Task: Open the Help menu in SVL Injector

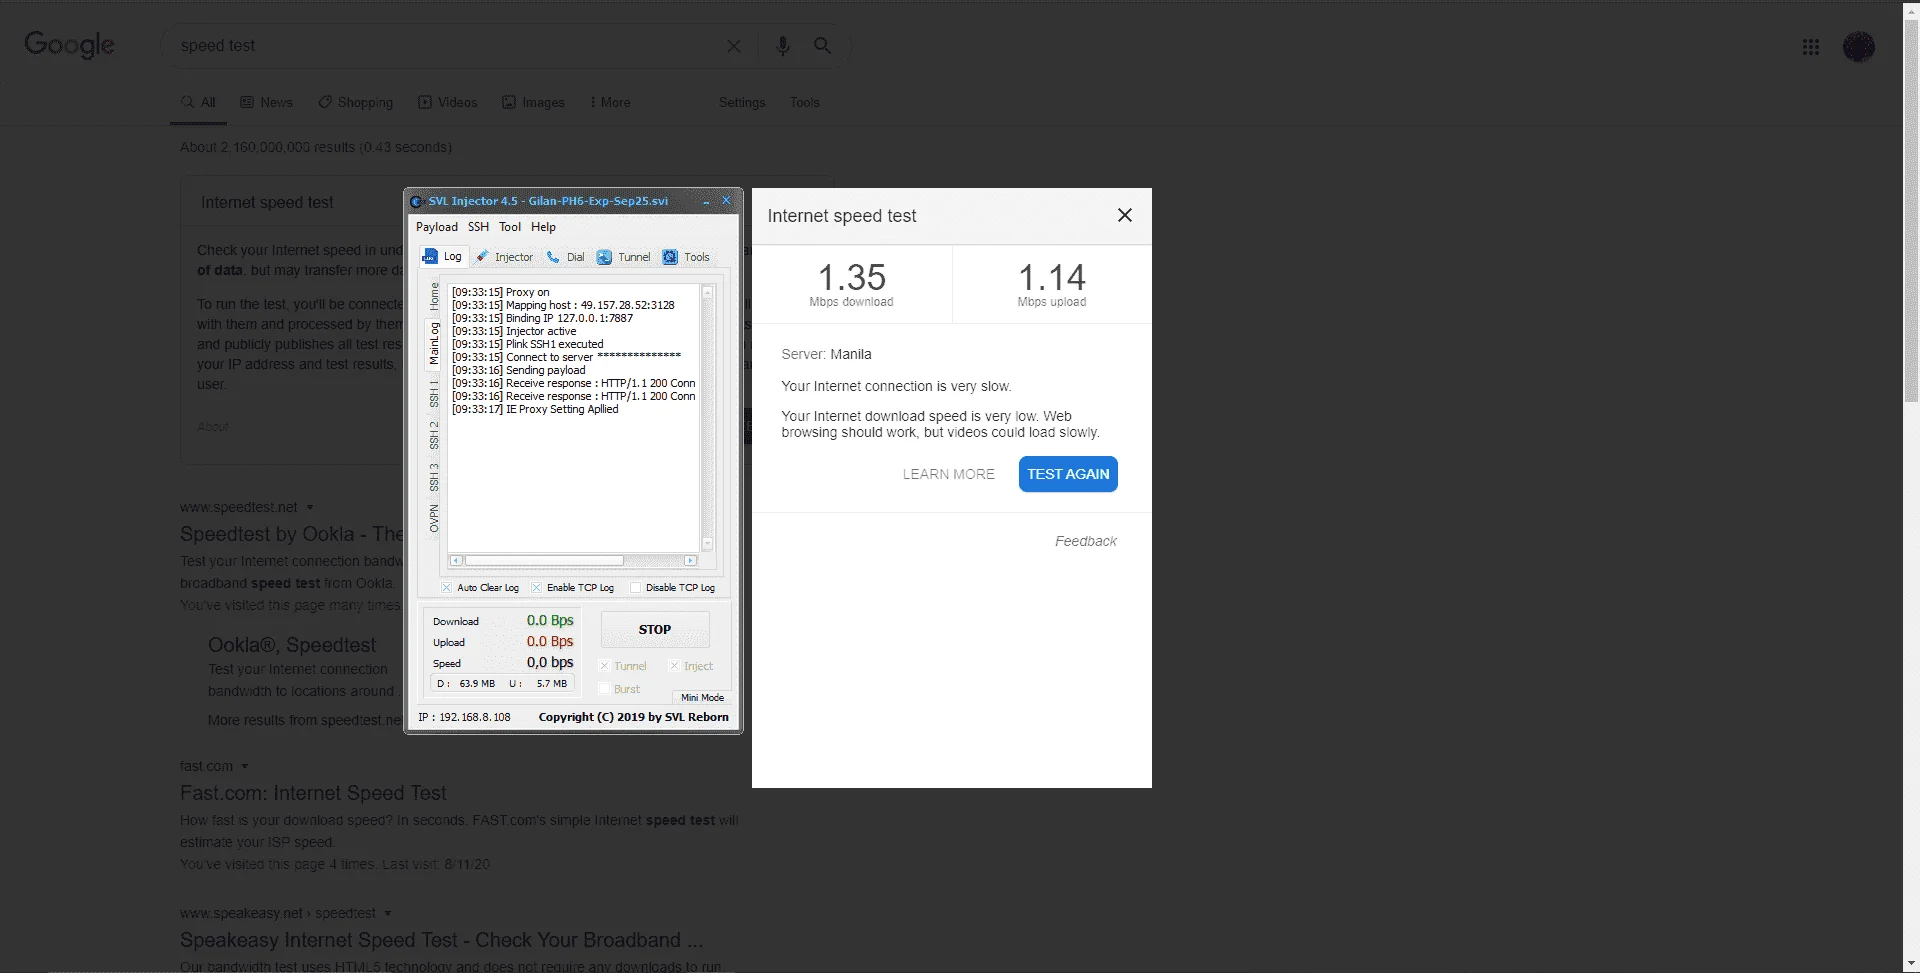Action: coord(543,227)
